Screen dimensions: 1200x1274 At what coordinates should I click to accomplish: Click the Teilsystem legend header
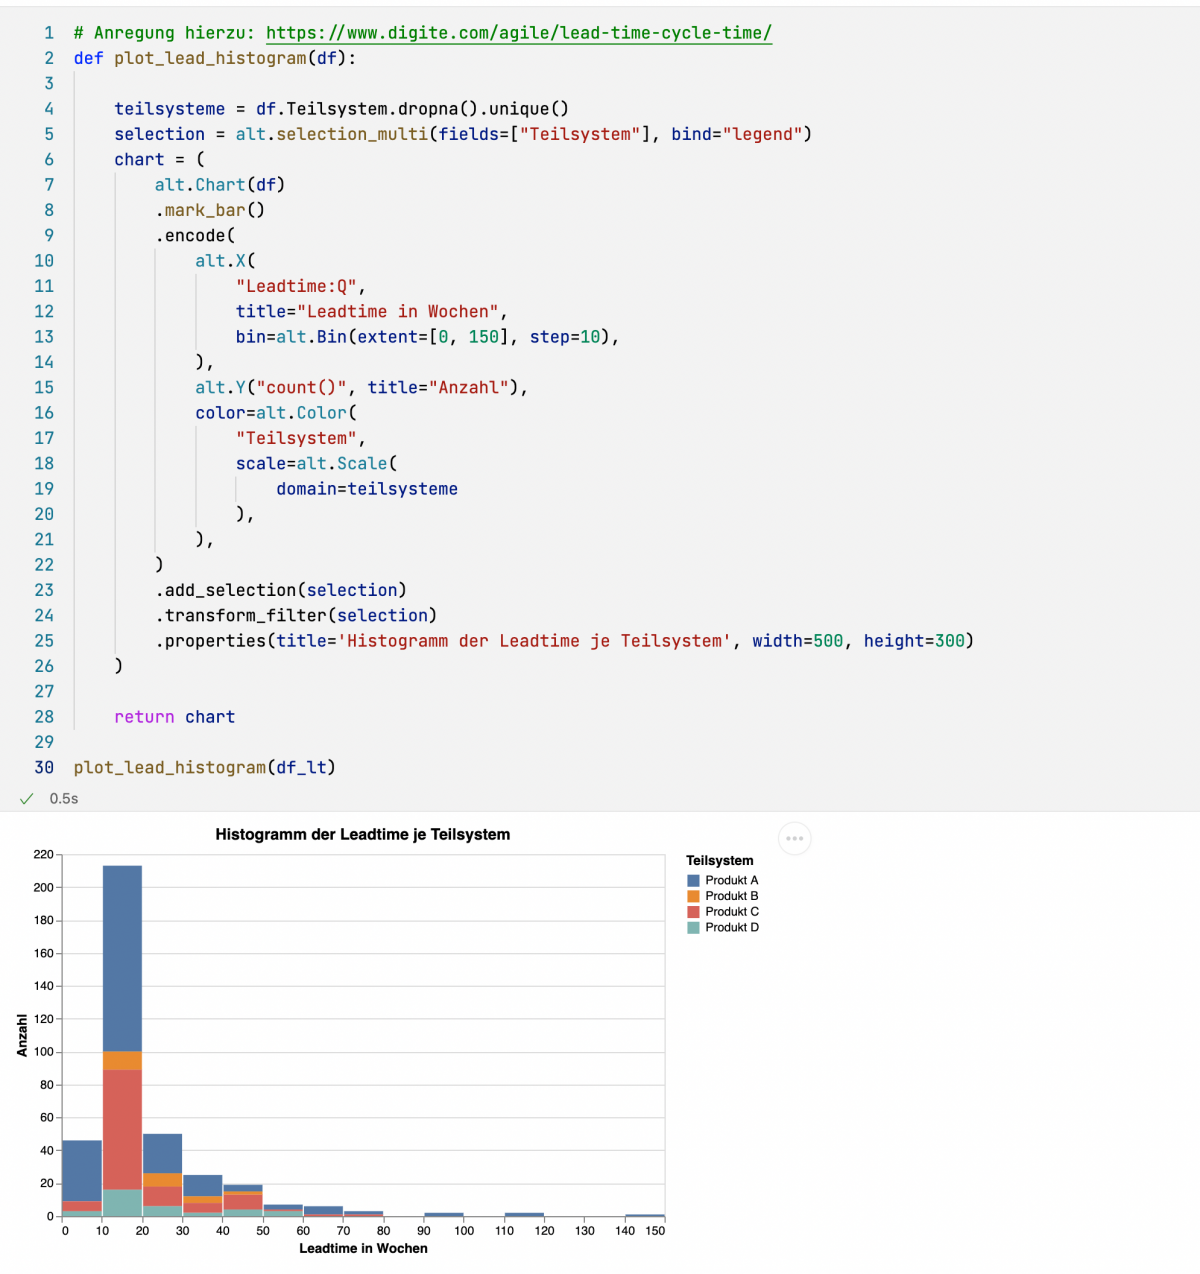(720, 860)
